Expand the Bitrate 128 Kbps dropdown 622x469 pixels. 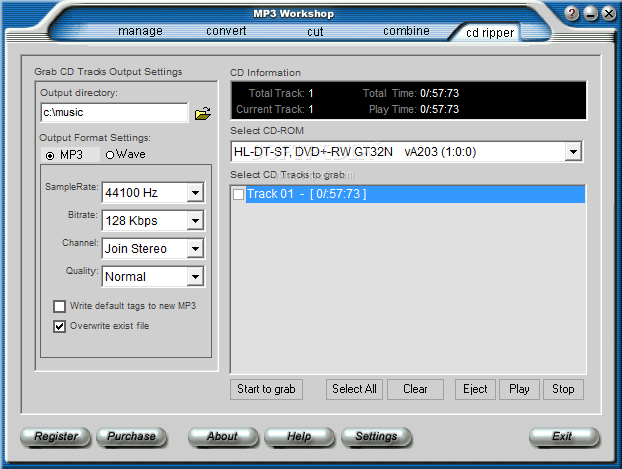click(195, 221)
